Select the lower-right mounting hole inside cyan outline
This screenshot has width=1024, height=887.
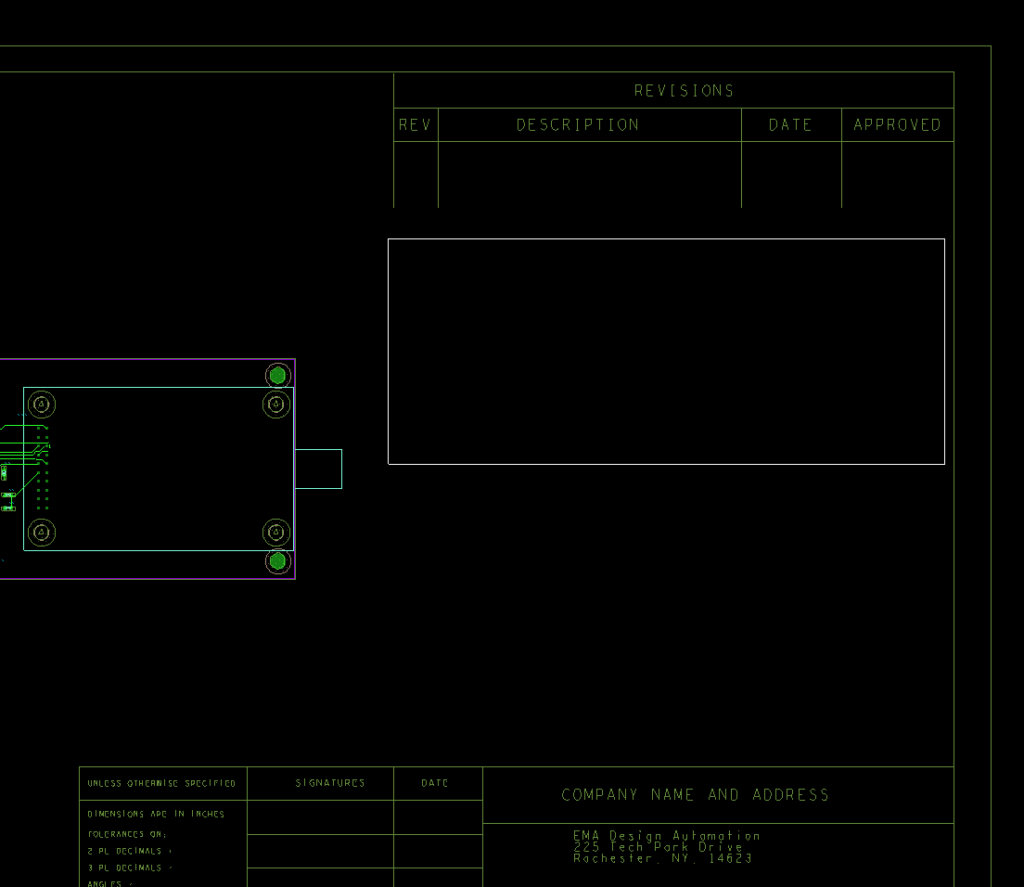tap(276, 532)
